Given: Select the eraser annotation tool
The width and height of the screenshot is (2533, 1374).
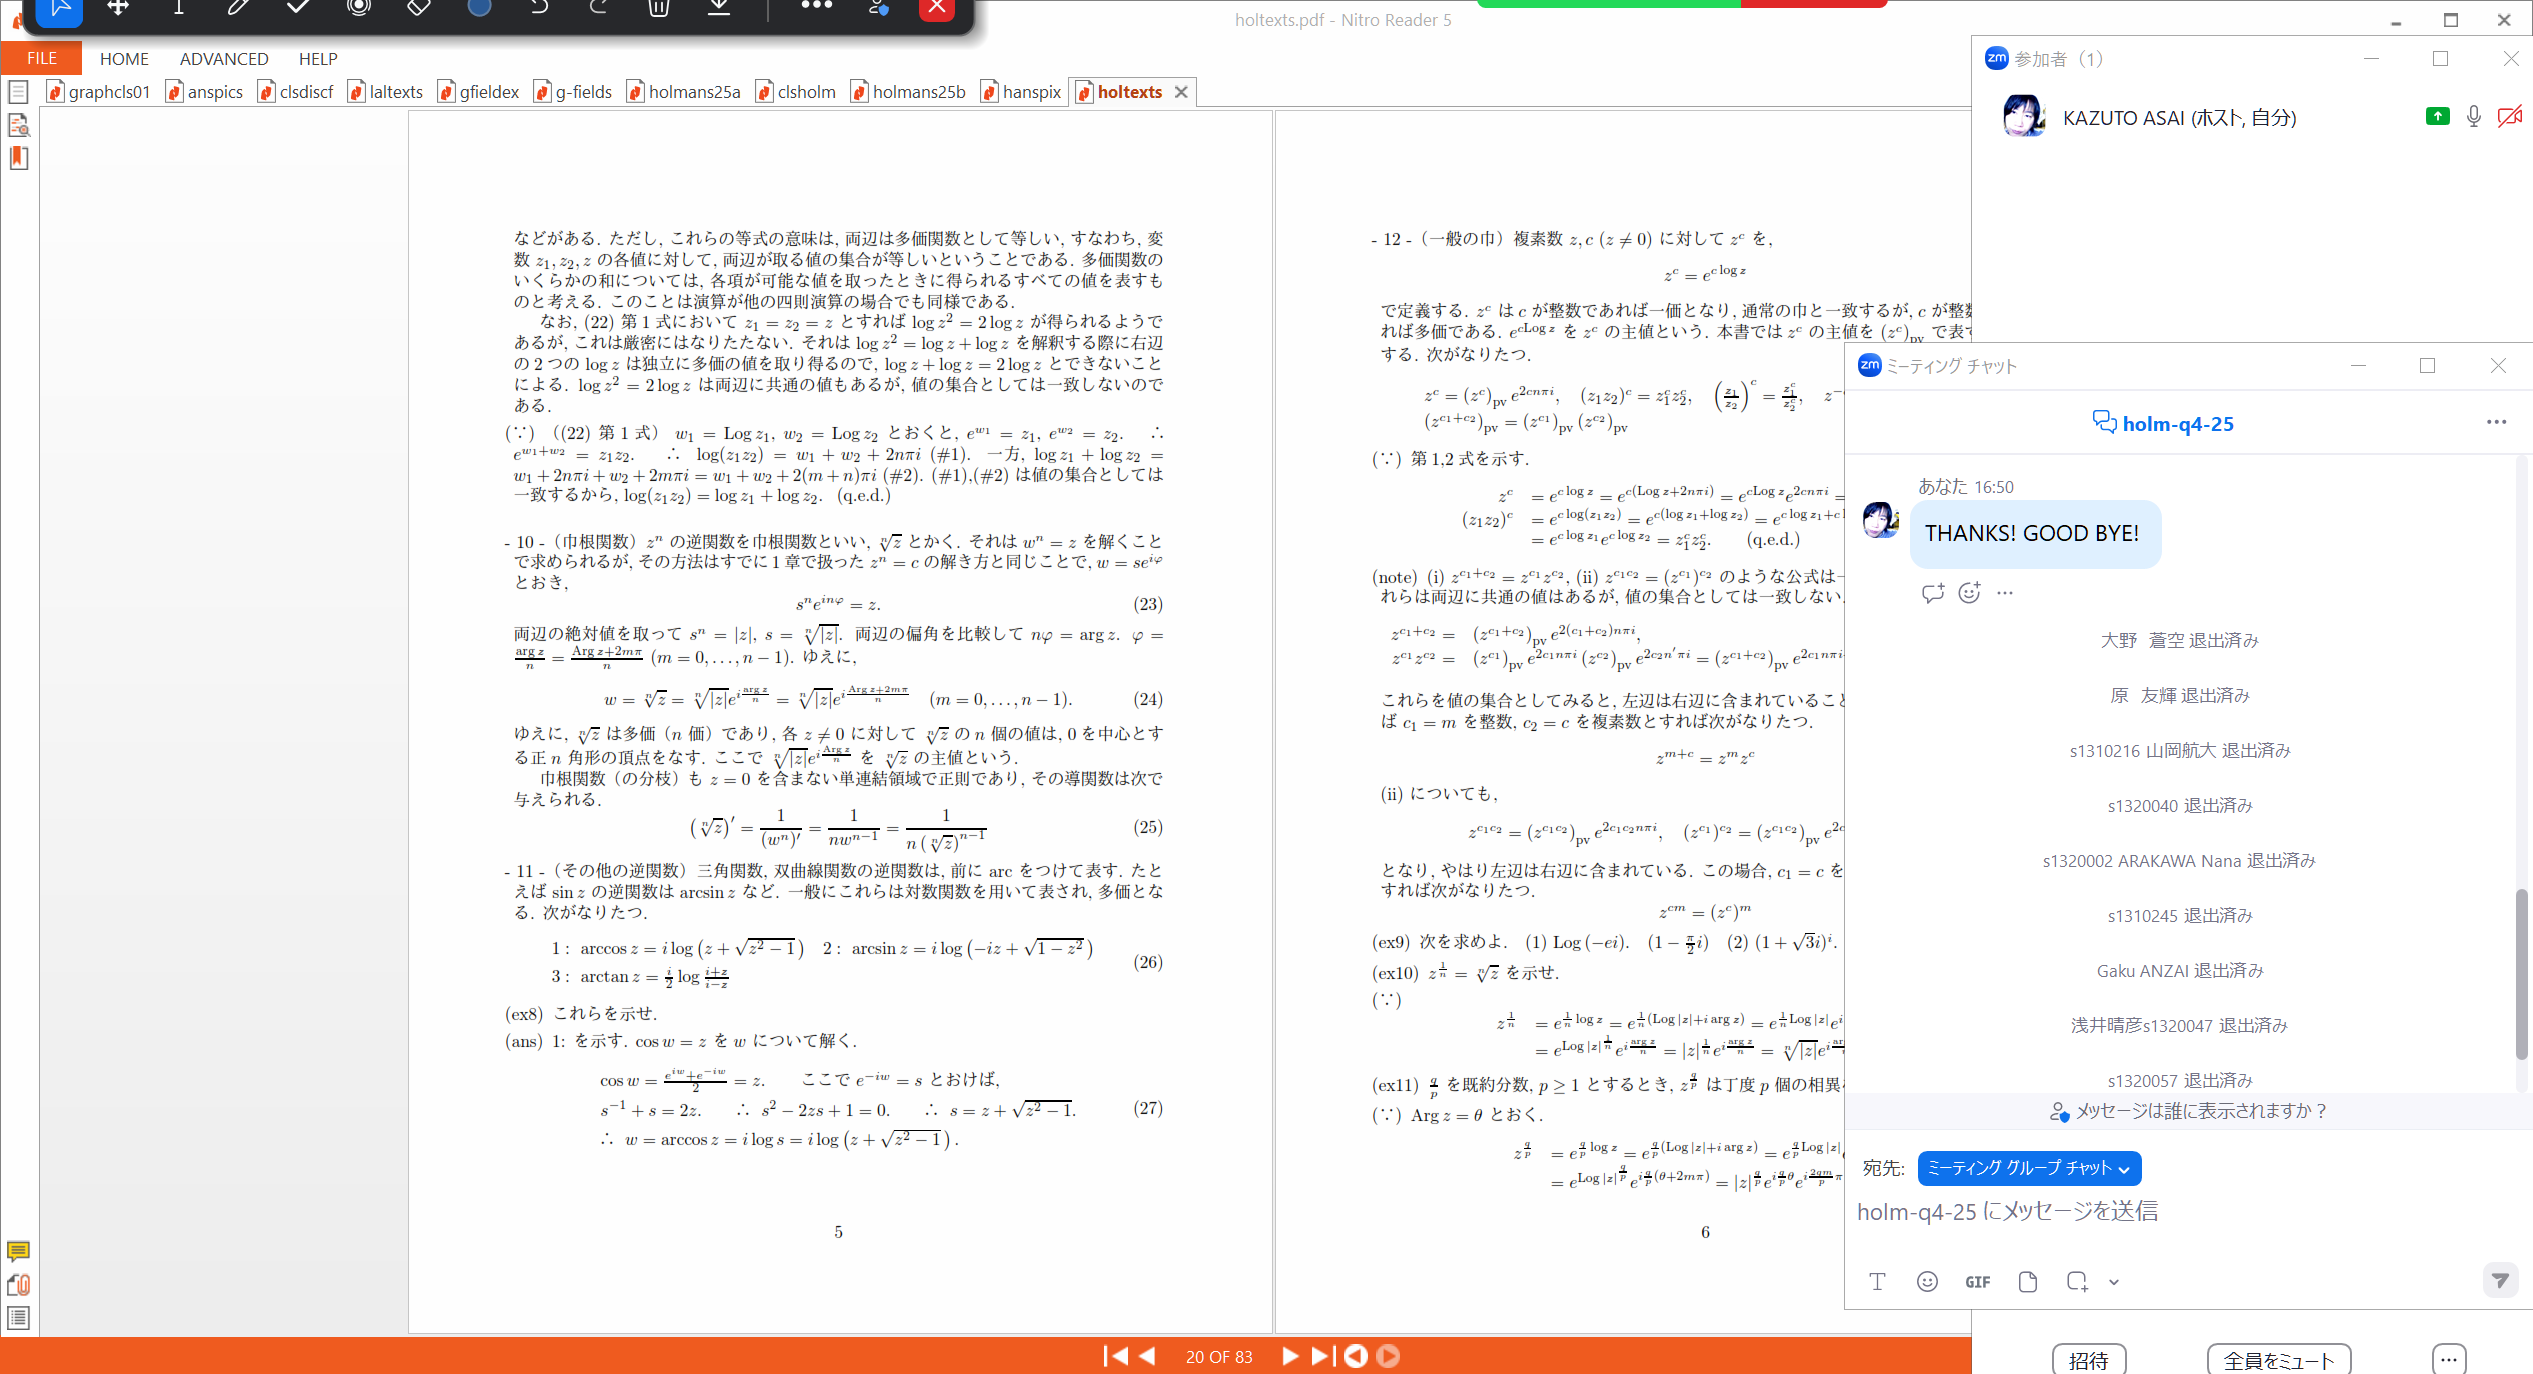Looking at the screenshot, I should tap(419, 8).
